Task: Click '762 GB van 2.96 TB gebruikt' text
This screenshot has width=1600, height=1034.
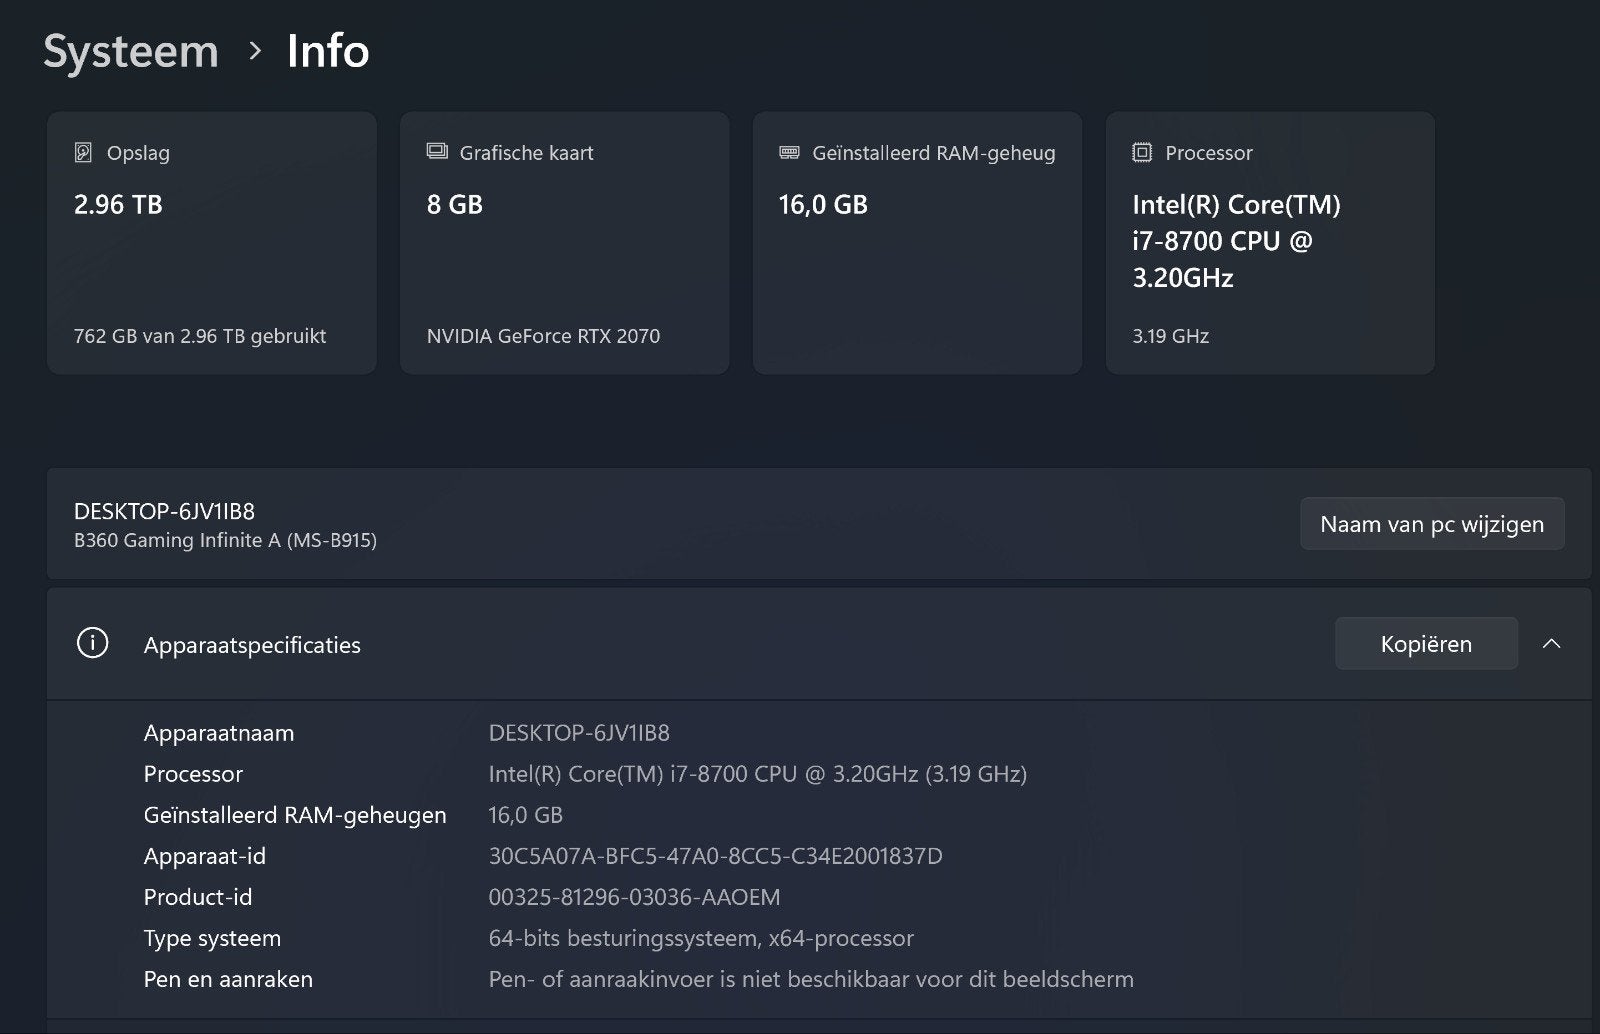Action: click(200, 336)
